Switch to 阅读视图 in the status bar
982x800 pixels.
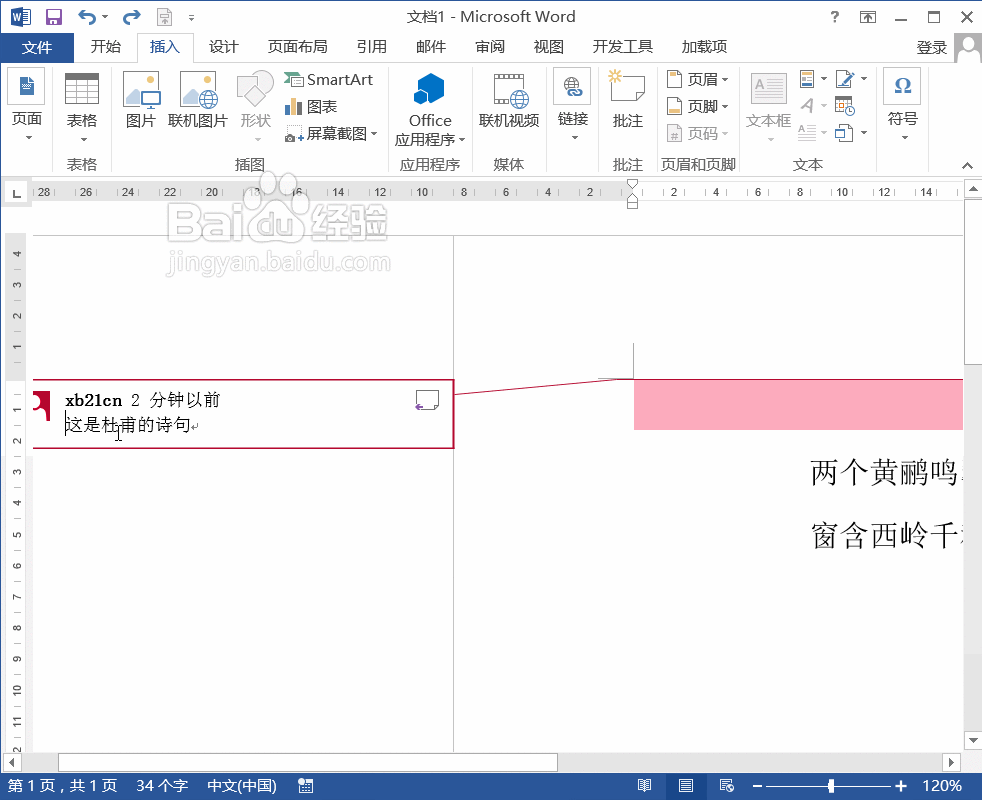[x=644, y=785]
